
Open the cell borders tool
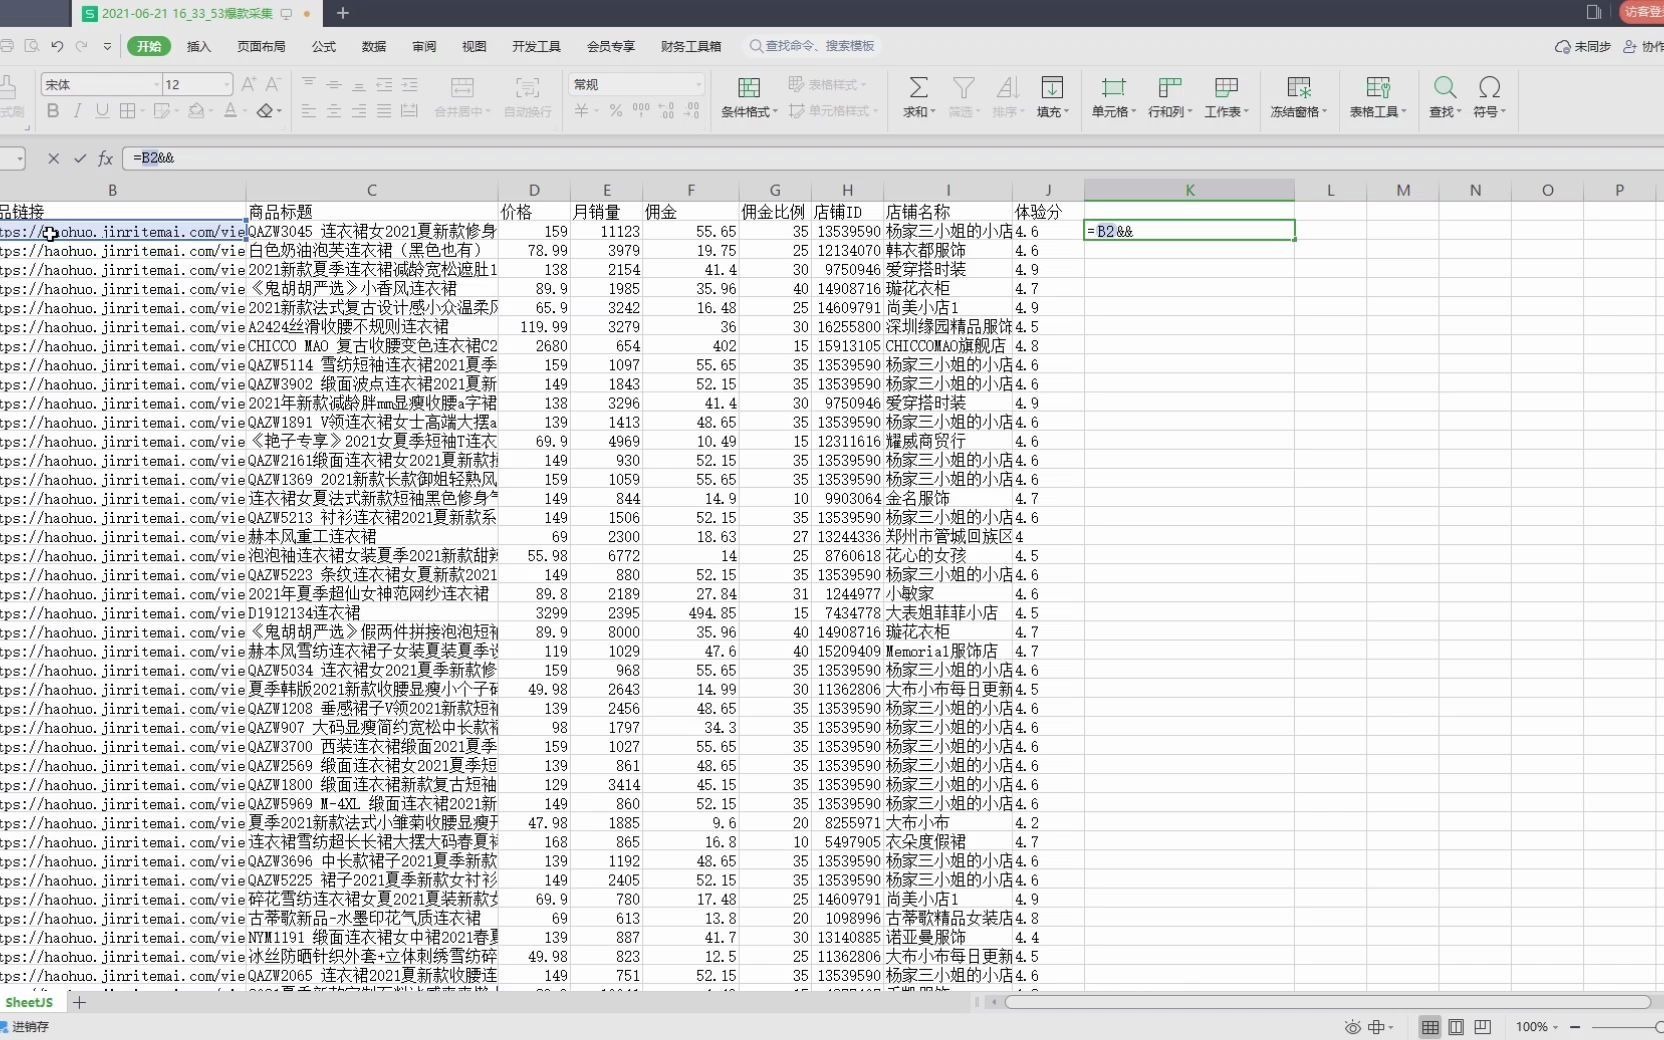[128, 111]
